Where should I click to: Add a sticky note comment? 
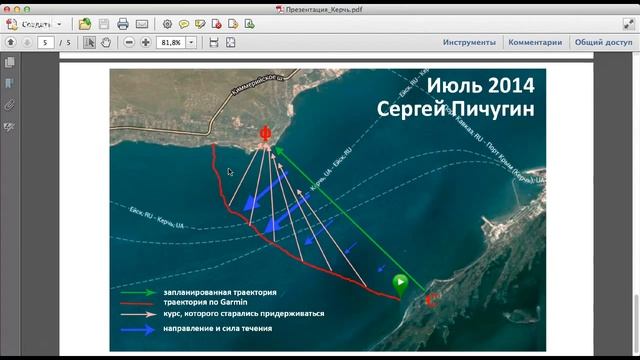click(184, 24)
